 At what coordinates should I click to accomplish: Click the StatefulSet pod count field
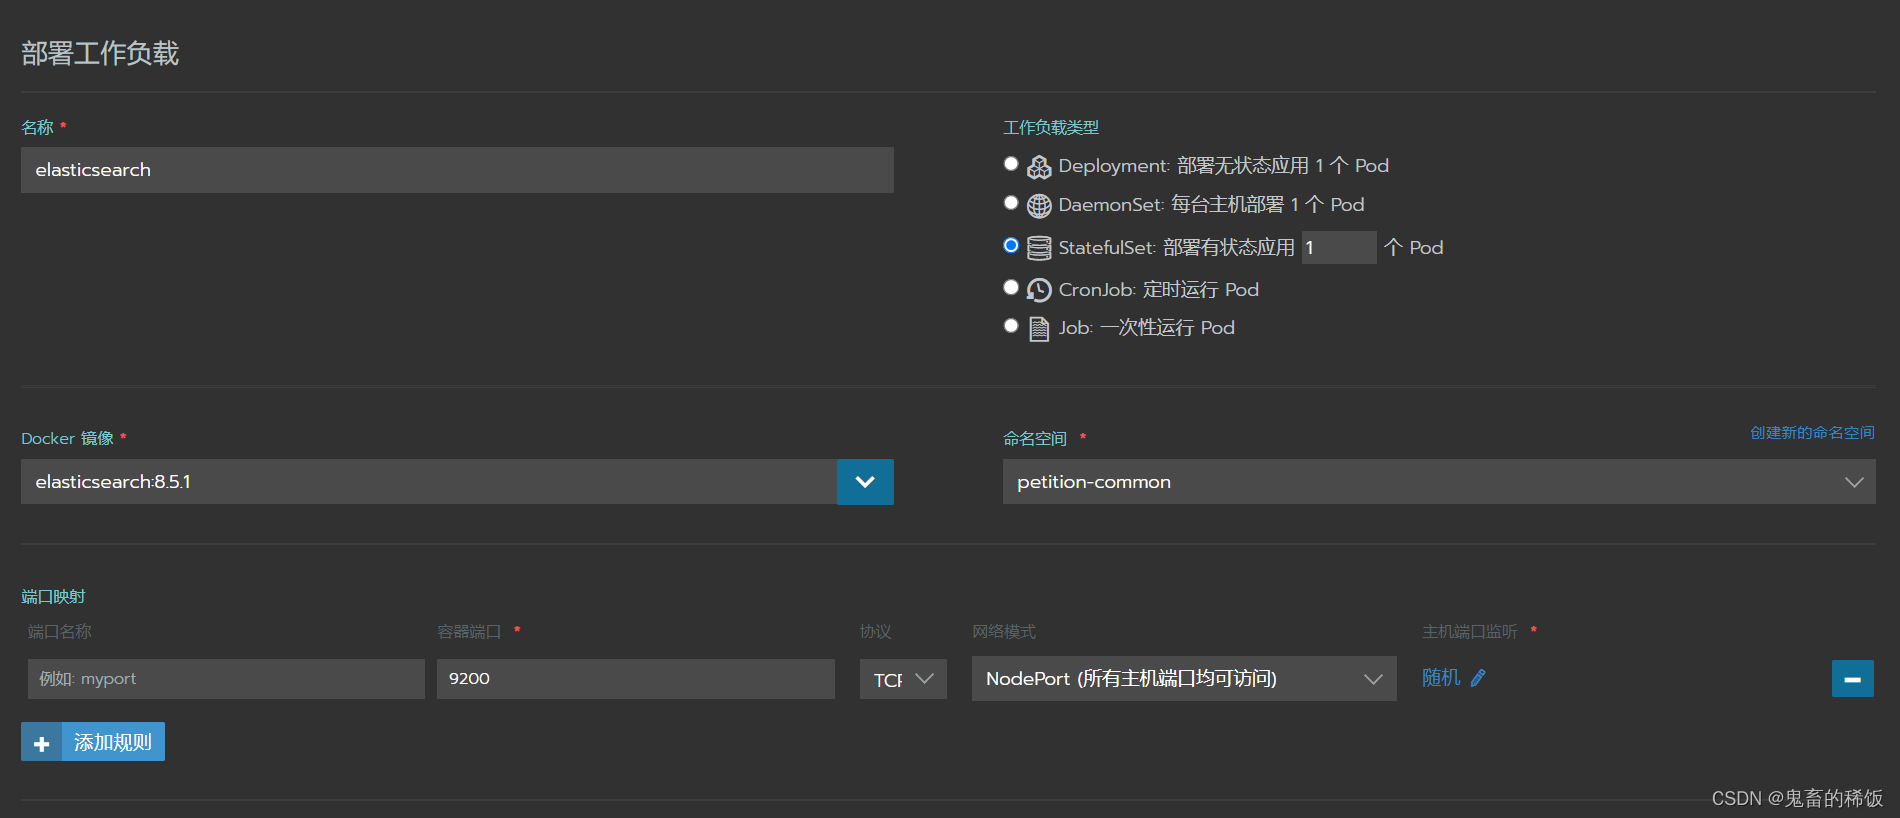coord(1339,247)
